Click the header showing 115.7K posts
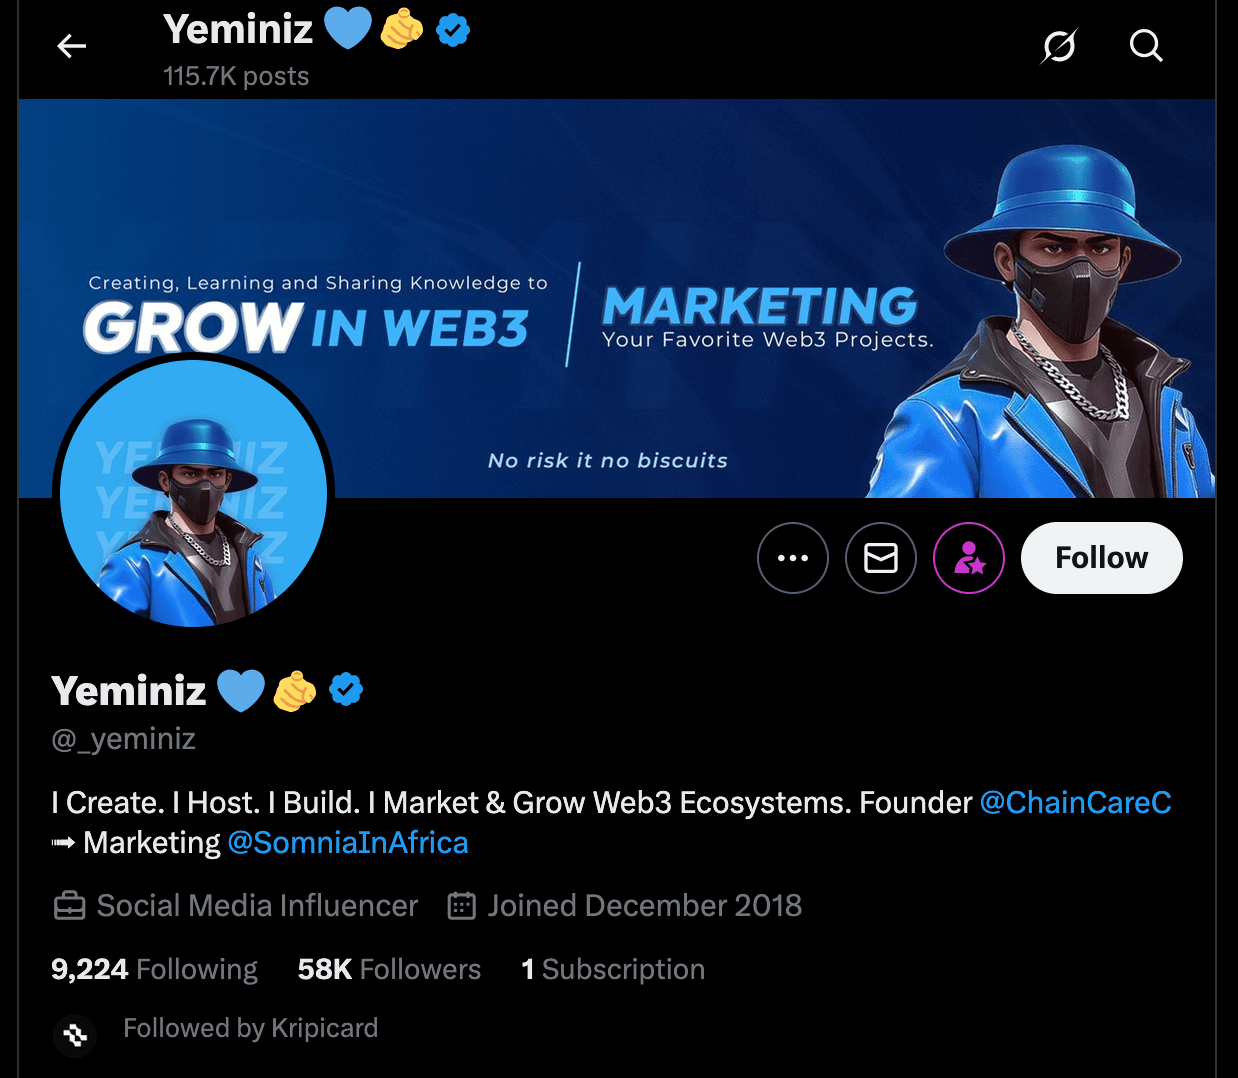This screenshot has width=1238, height=1078. tap(236, 75)
